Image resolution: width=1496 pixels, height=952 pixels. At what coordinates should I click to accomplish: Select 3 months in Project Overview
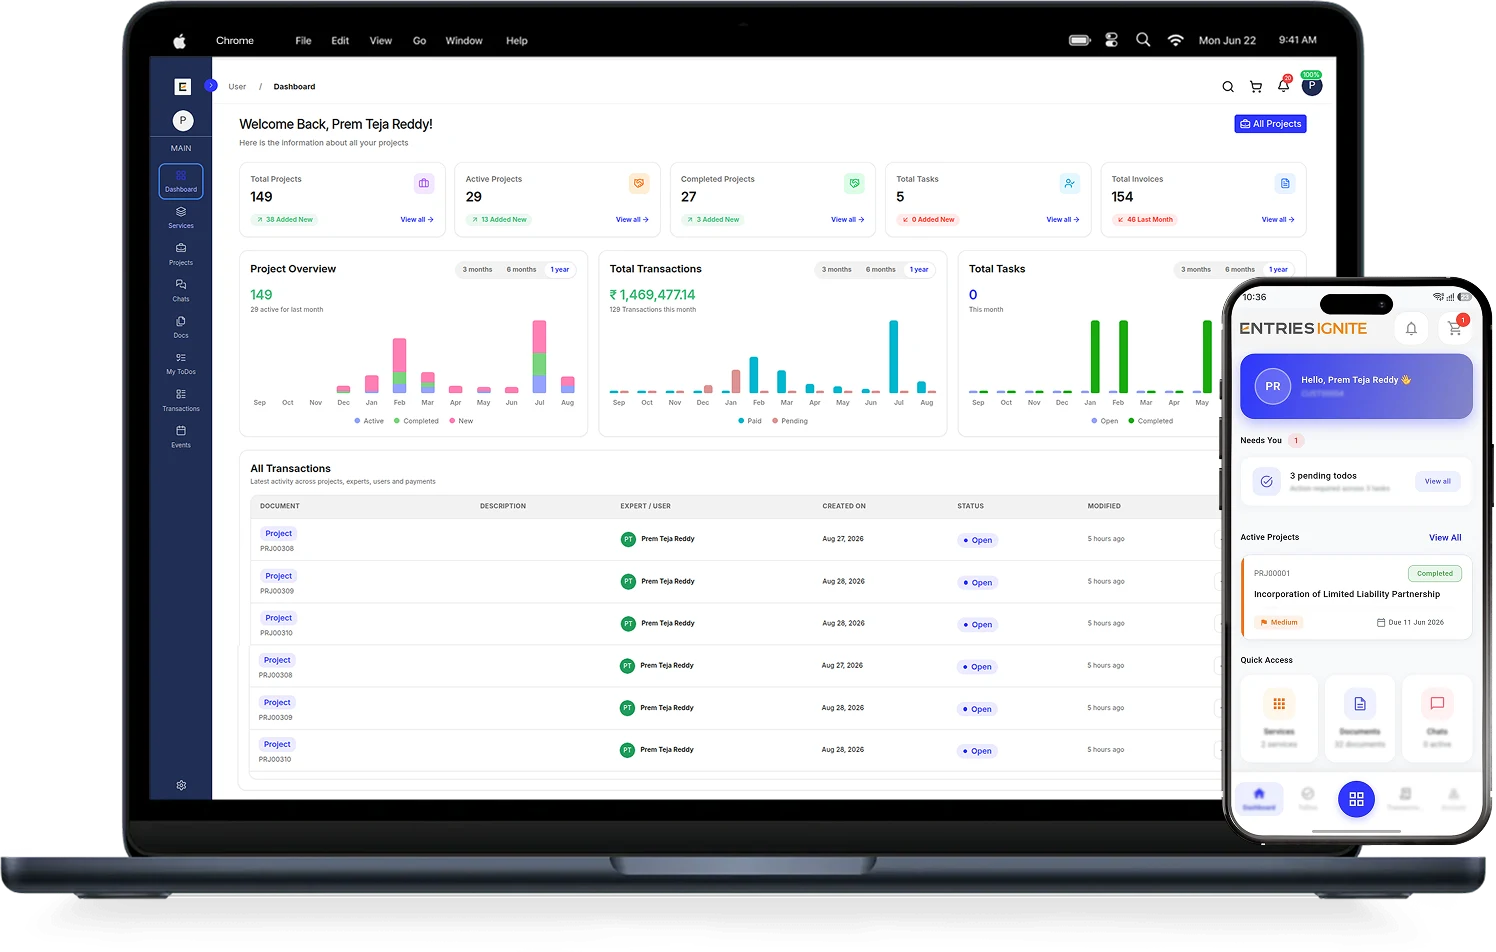pos(477,270)
